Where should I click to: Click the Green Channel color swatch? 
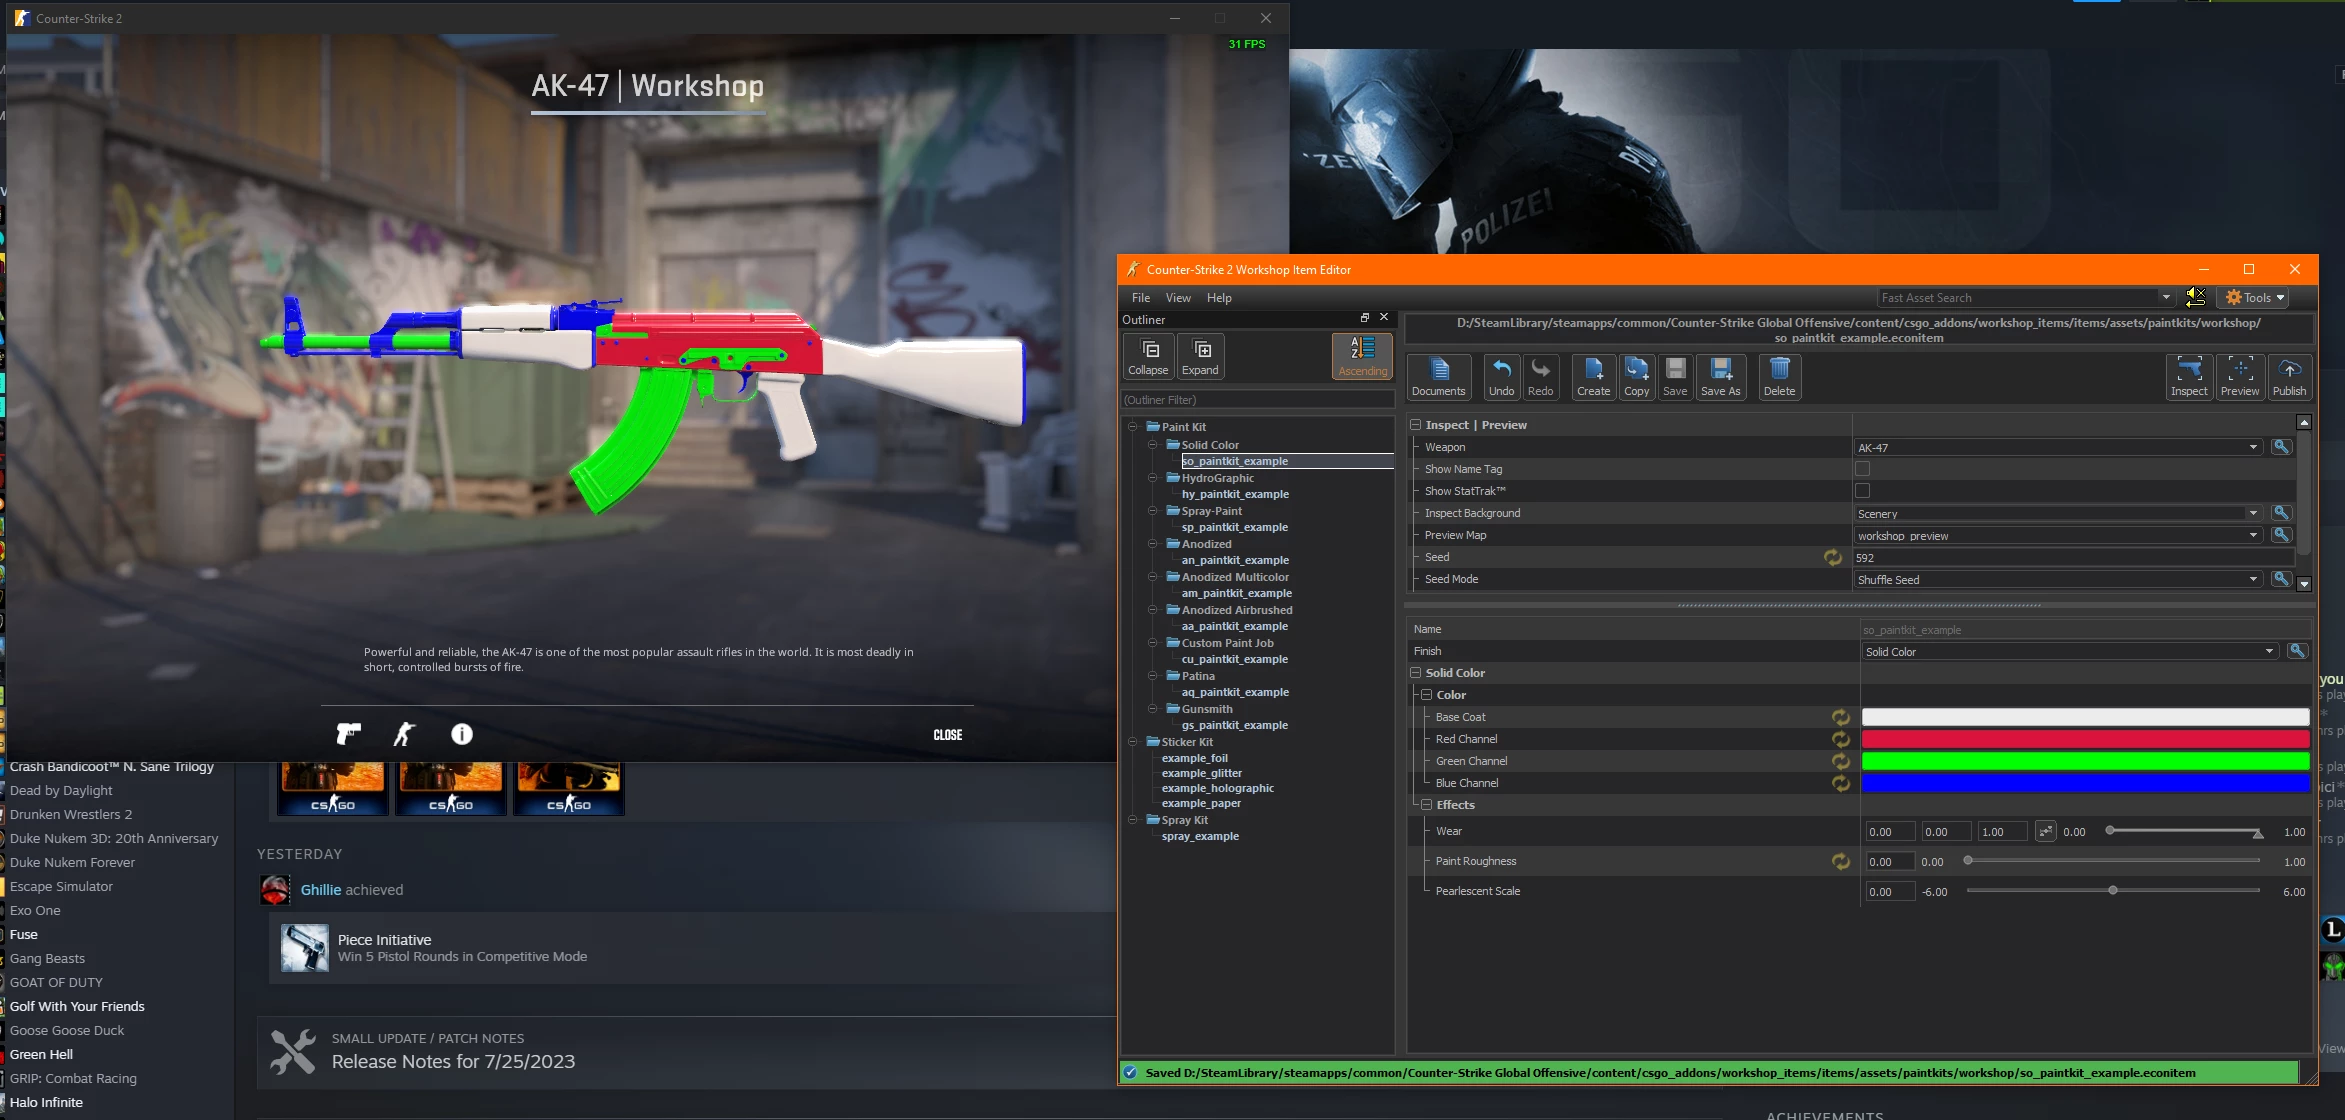[2084, 761]
